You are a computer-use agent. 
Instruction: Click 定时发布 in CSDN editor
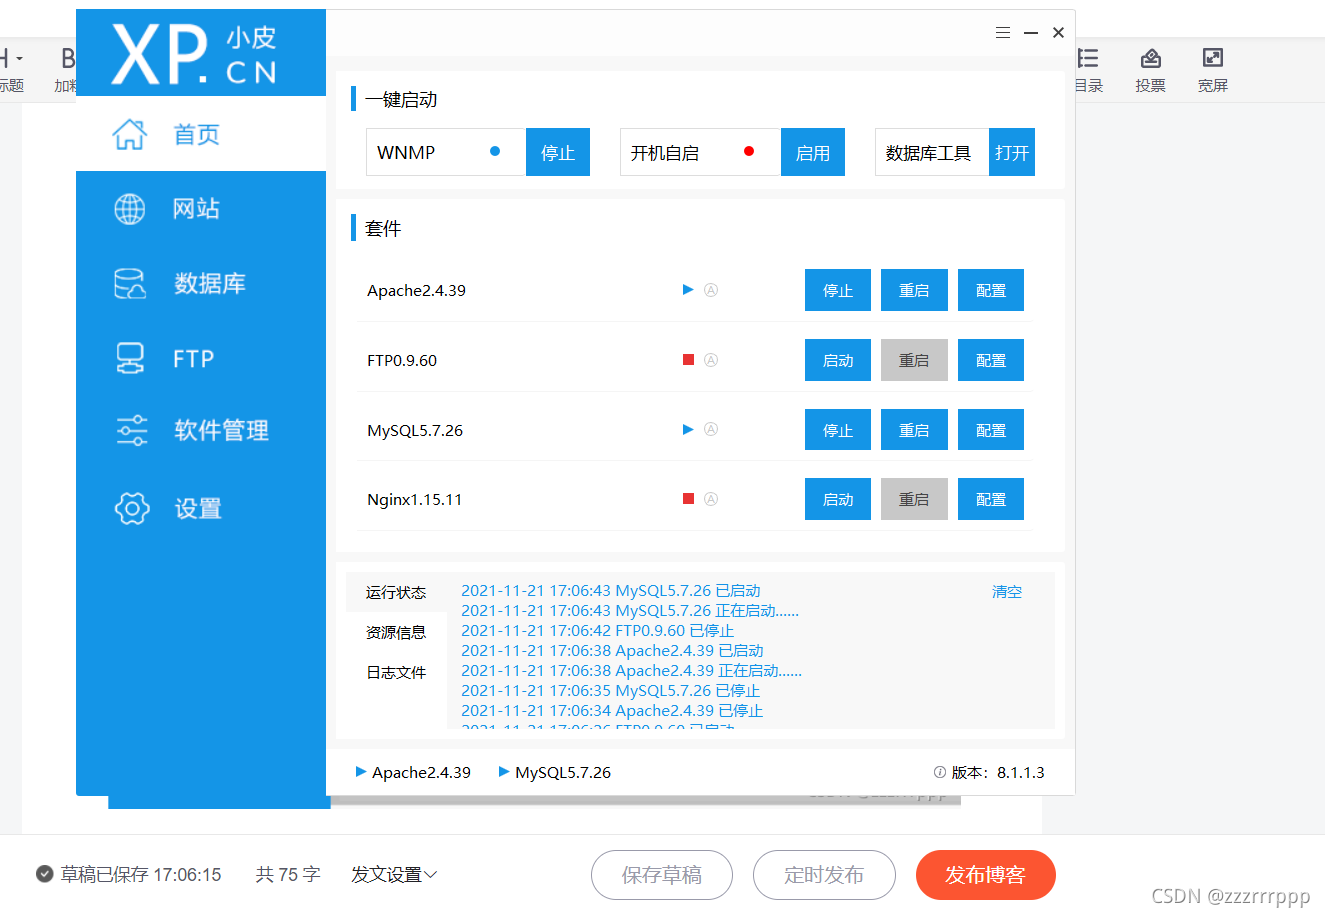pos(824,875)
